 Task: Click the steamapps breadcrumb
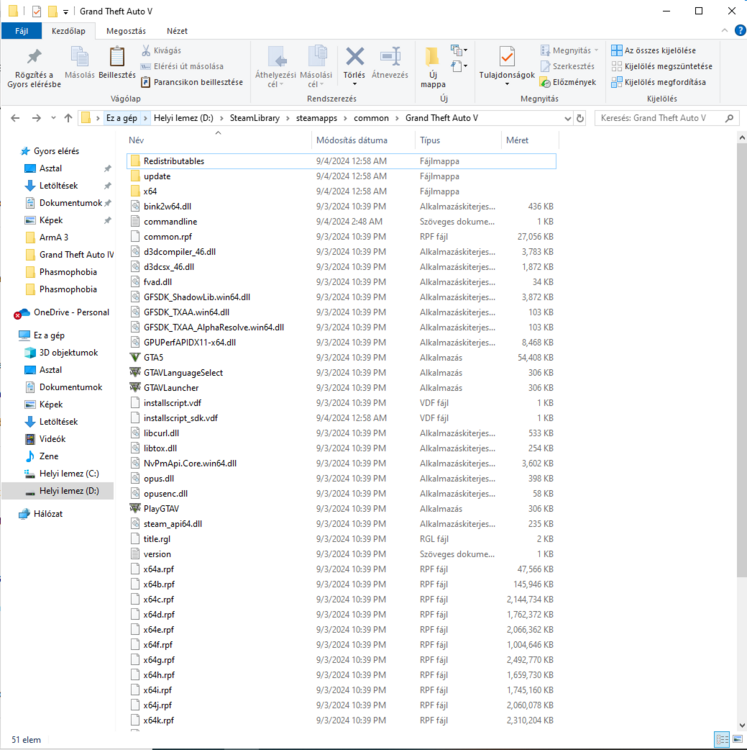(x=316, y=118)
